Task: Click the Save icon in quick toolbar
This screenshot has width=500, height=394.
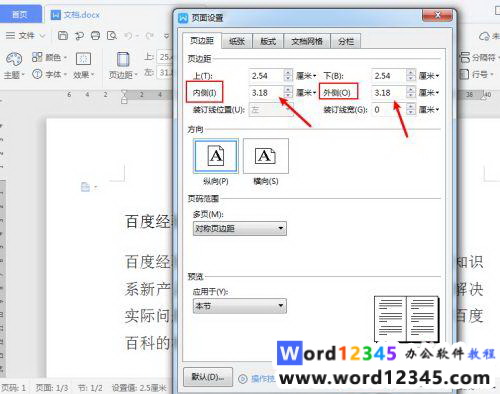Action: (x=63, y=35)
